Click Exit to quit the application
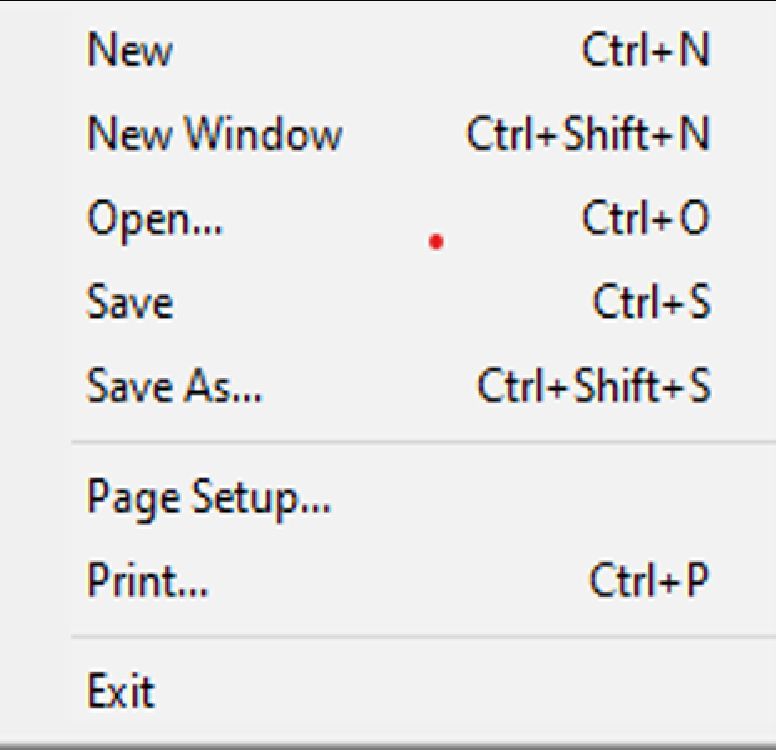 point(121,691)
